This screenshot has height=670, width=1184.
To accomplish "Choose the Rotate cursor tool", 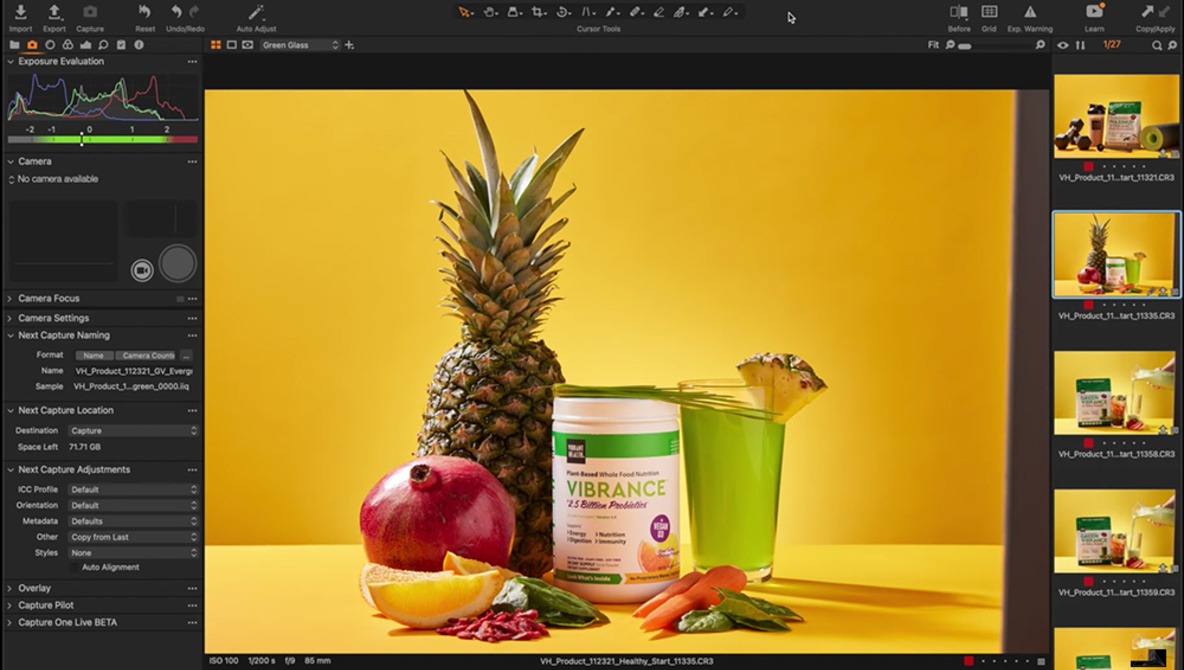I will (x=562, y=12).
